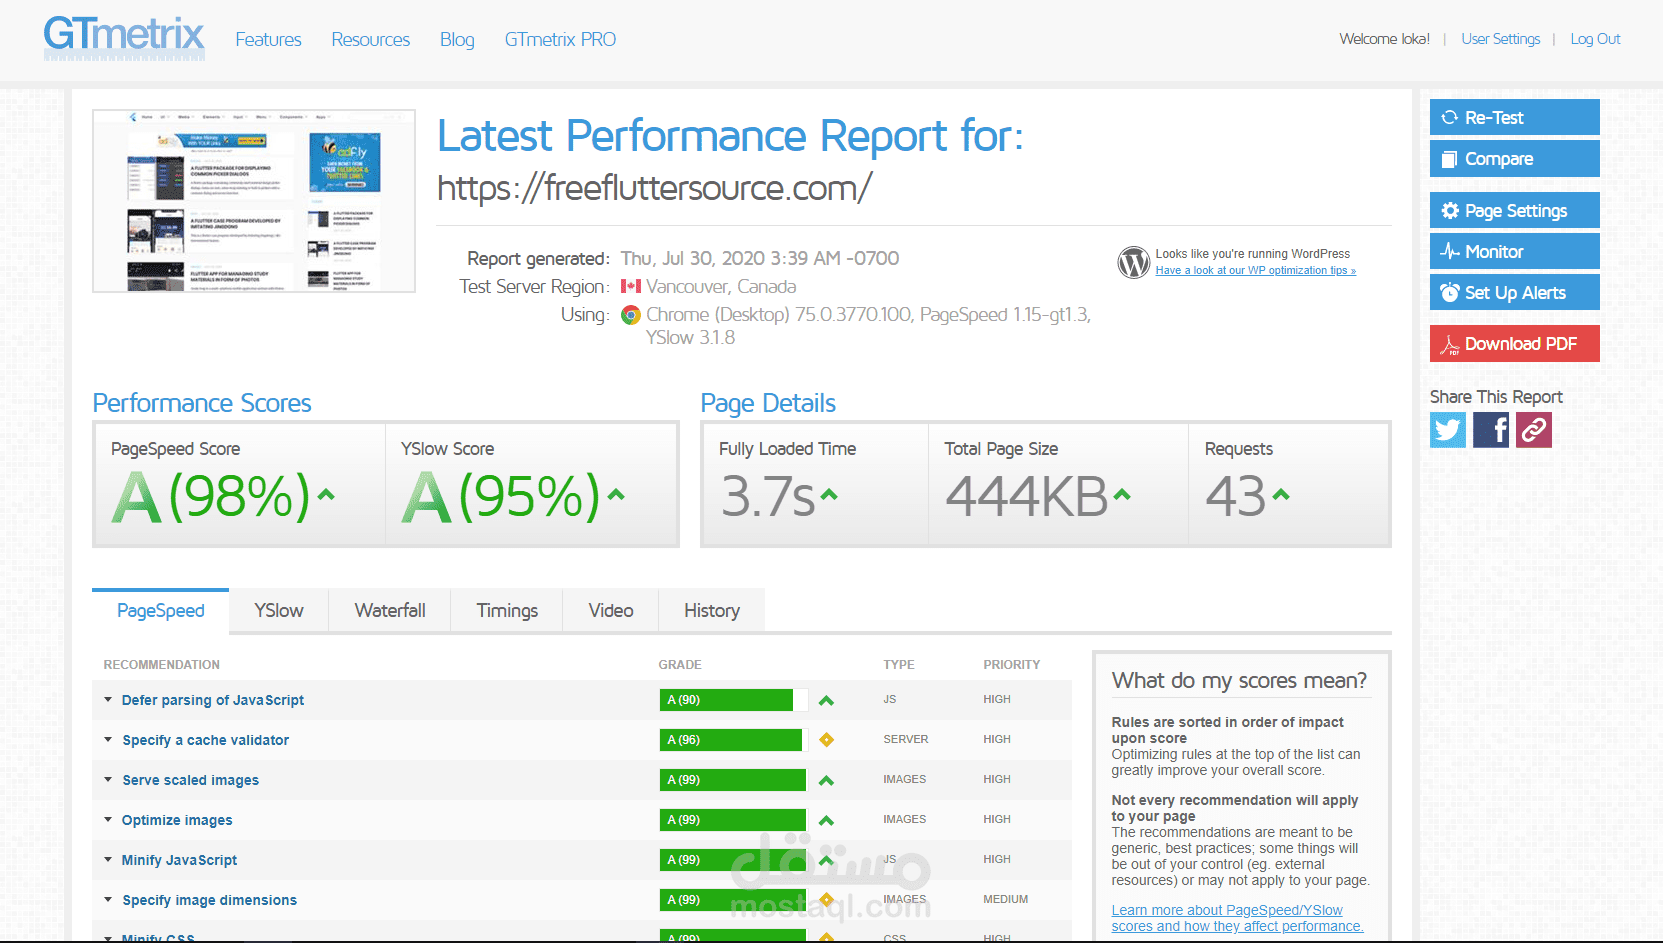1663x943 pixels.
Task: Click the Twitter share icon
Action: pos(1447,430)
